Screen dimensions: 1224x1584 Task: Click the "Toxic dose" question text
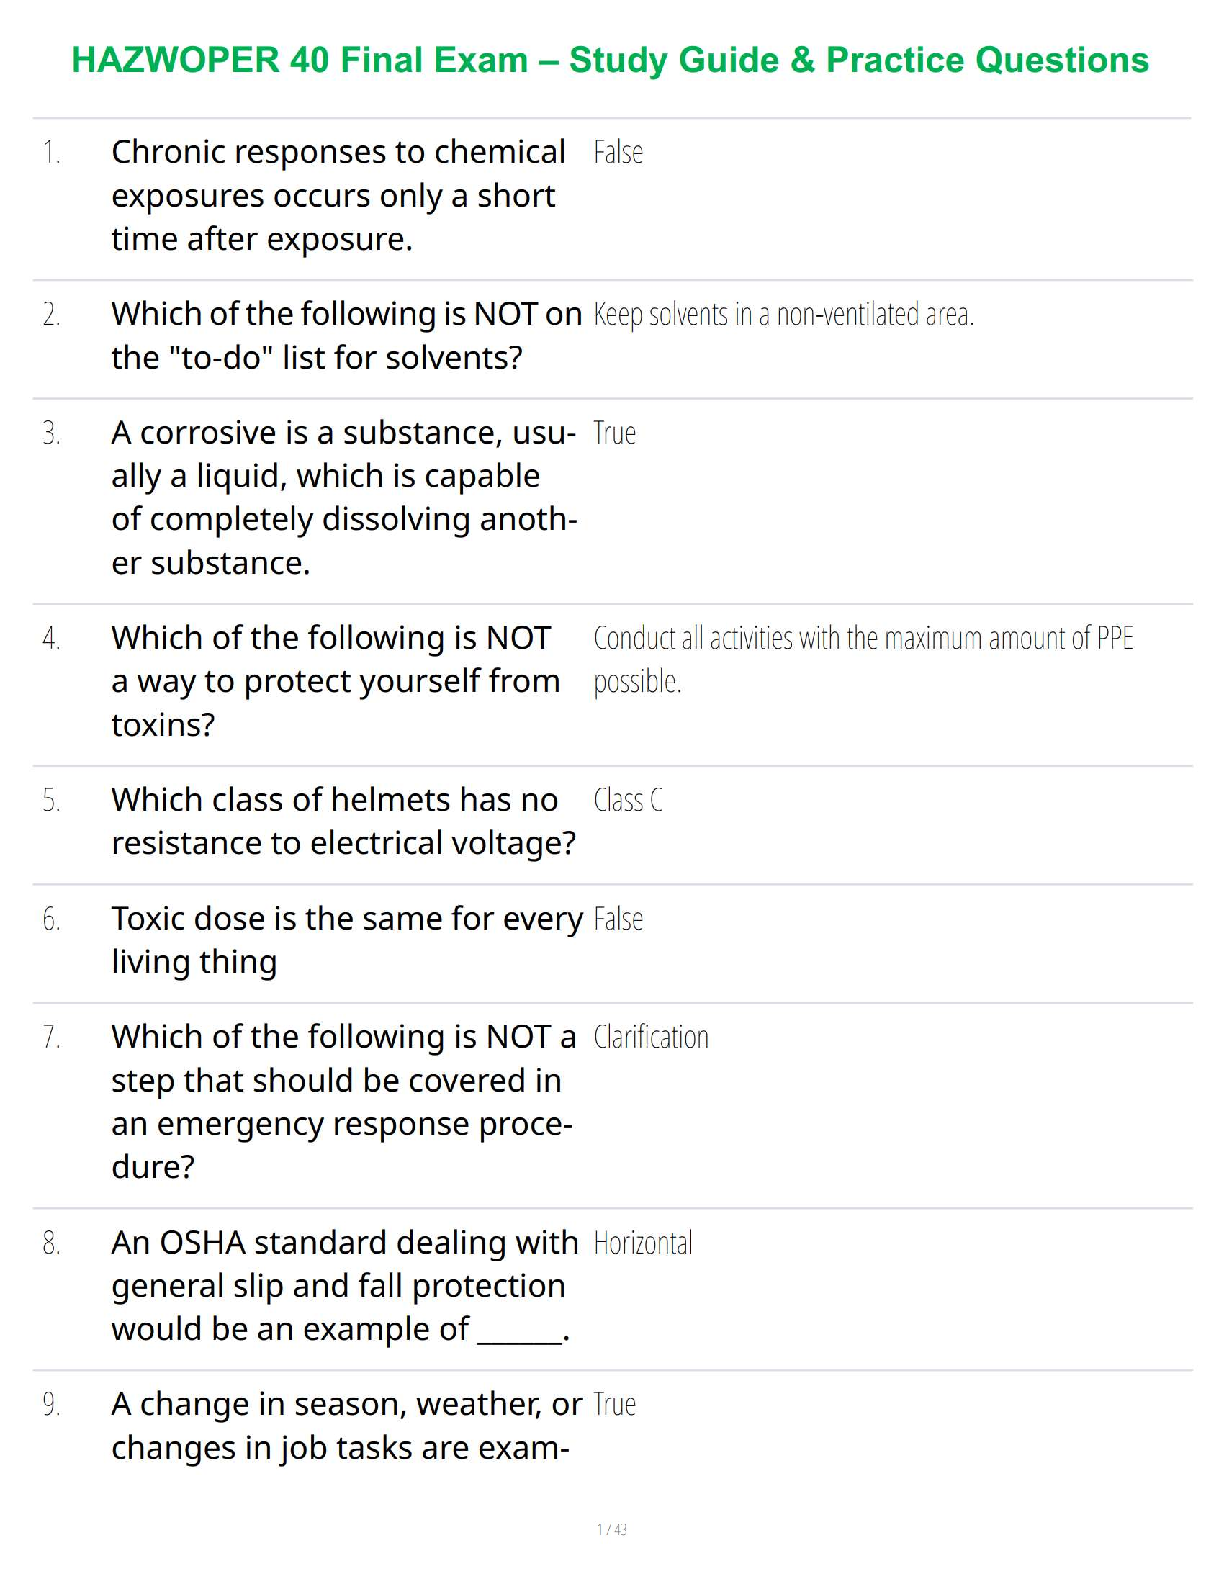pyautogui.click(x=346, y=940)
